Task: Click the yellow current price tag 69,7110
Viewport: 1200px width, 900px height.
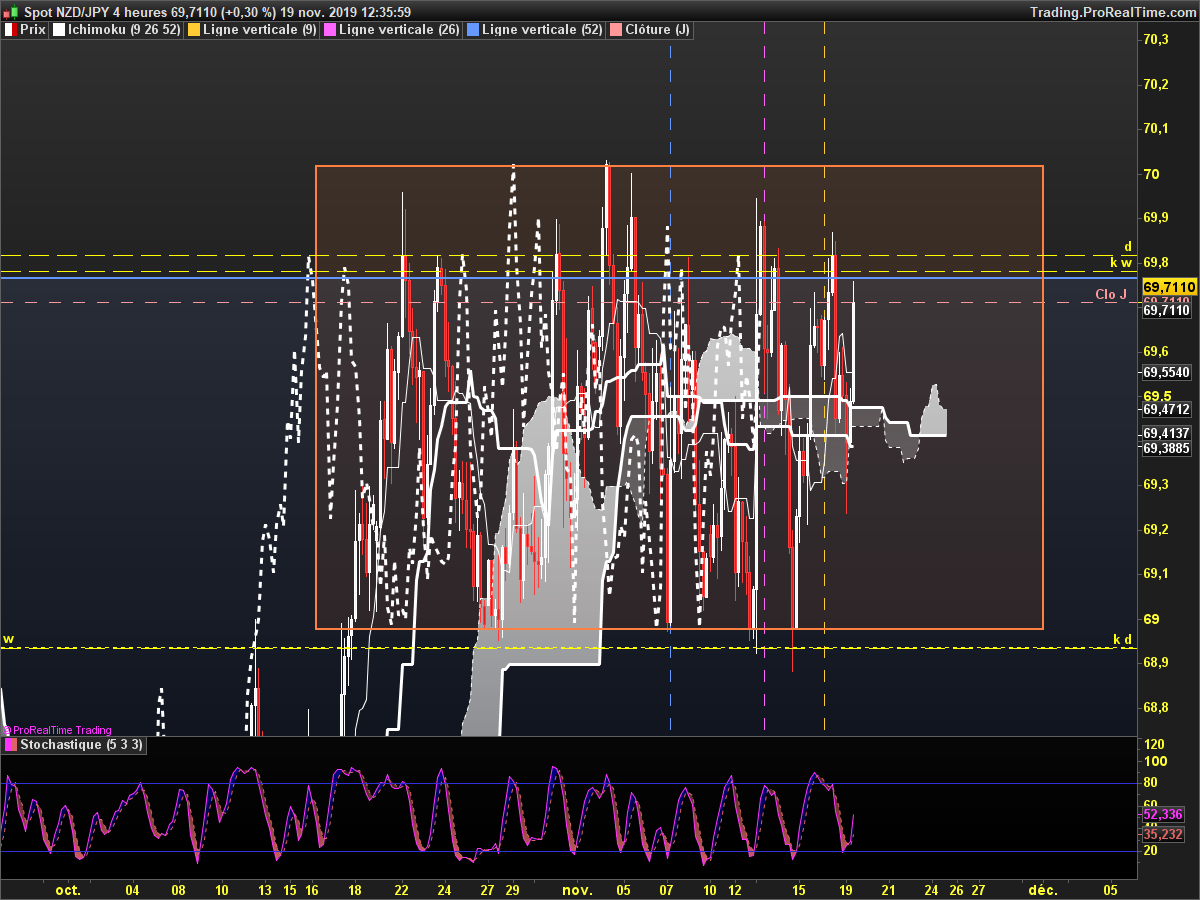Action: pyautogui.click(x=1169, y=287)
